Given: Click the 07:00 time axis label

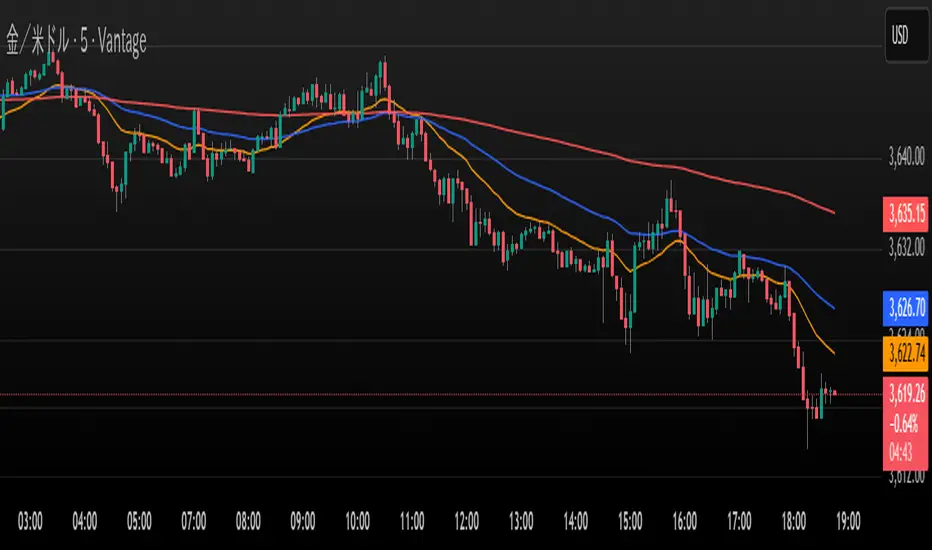Looking at the screenshot, I should pyautogui.click(x=194, y=521).
